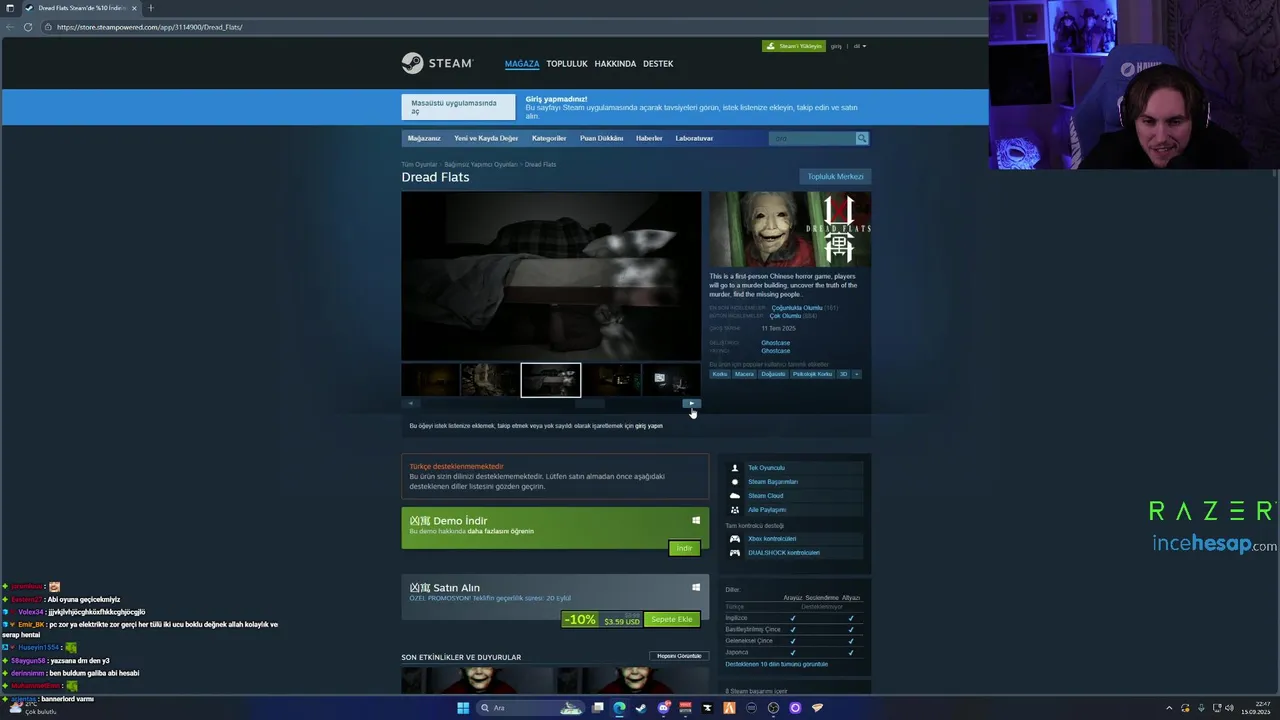The image size is (1280, 720).
Task: Expand more tags with plus button
Action: click(x=856, y=374)
